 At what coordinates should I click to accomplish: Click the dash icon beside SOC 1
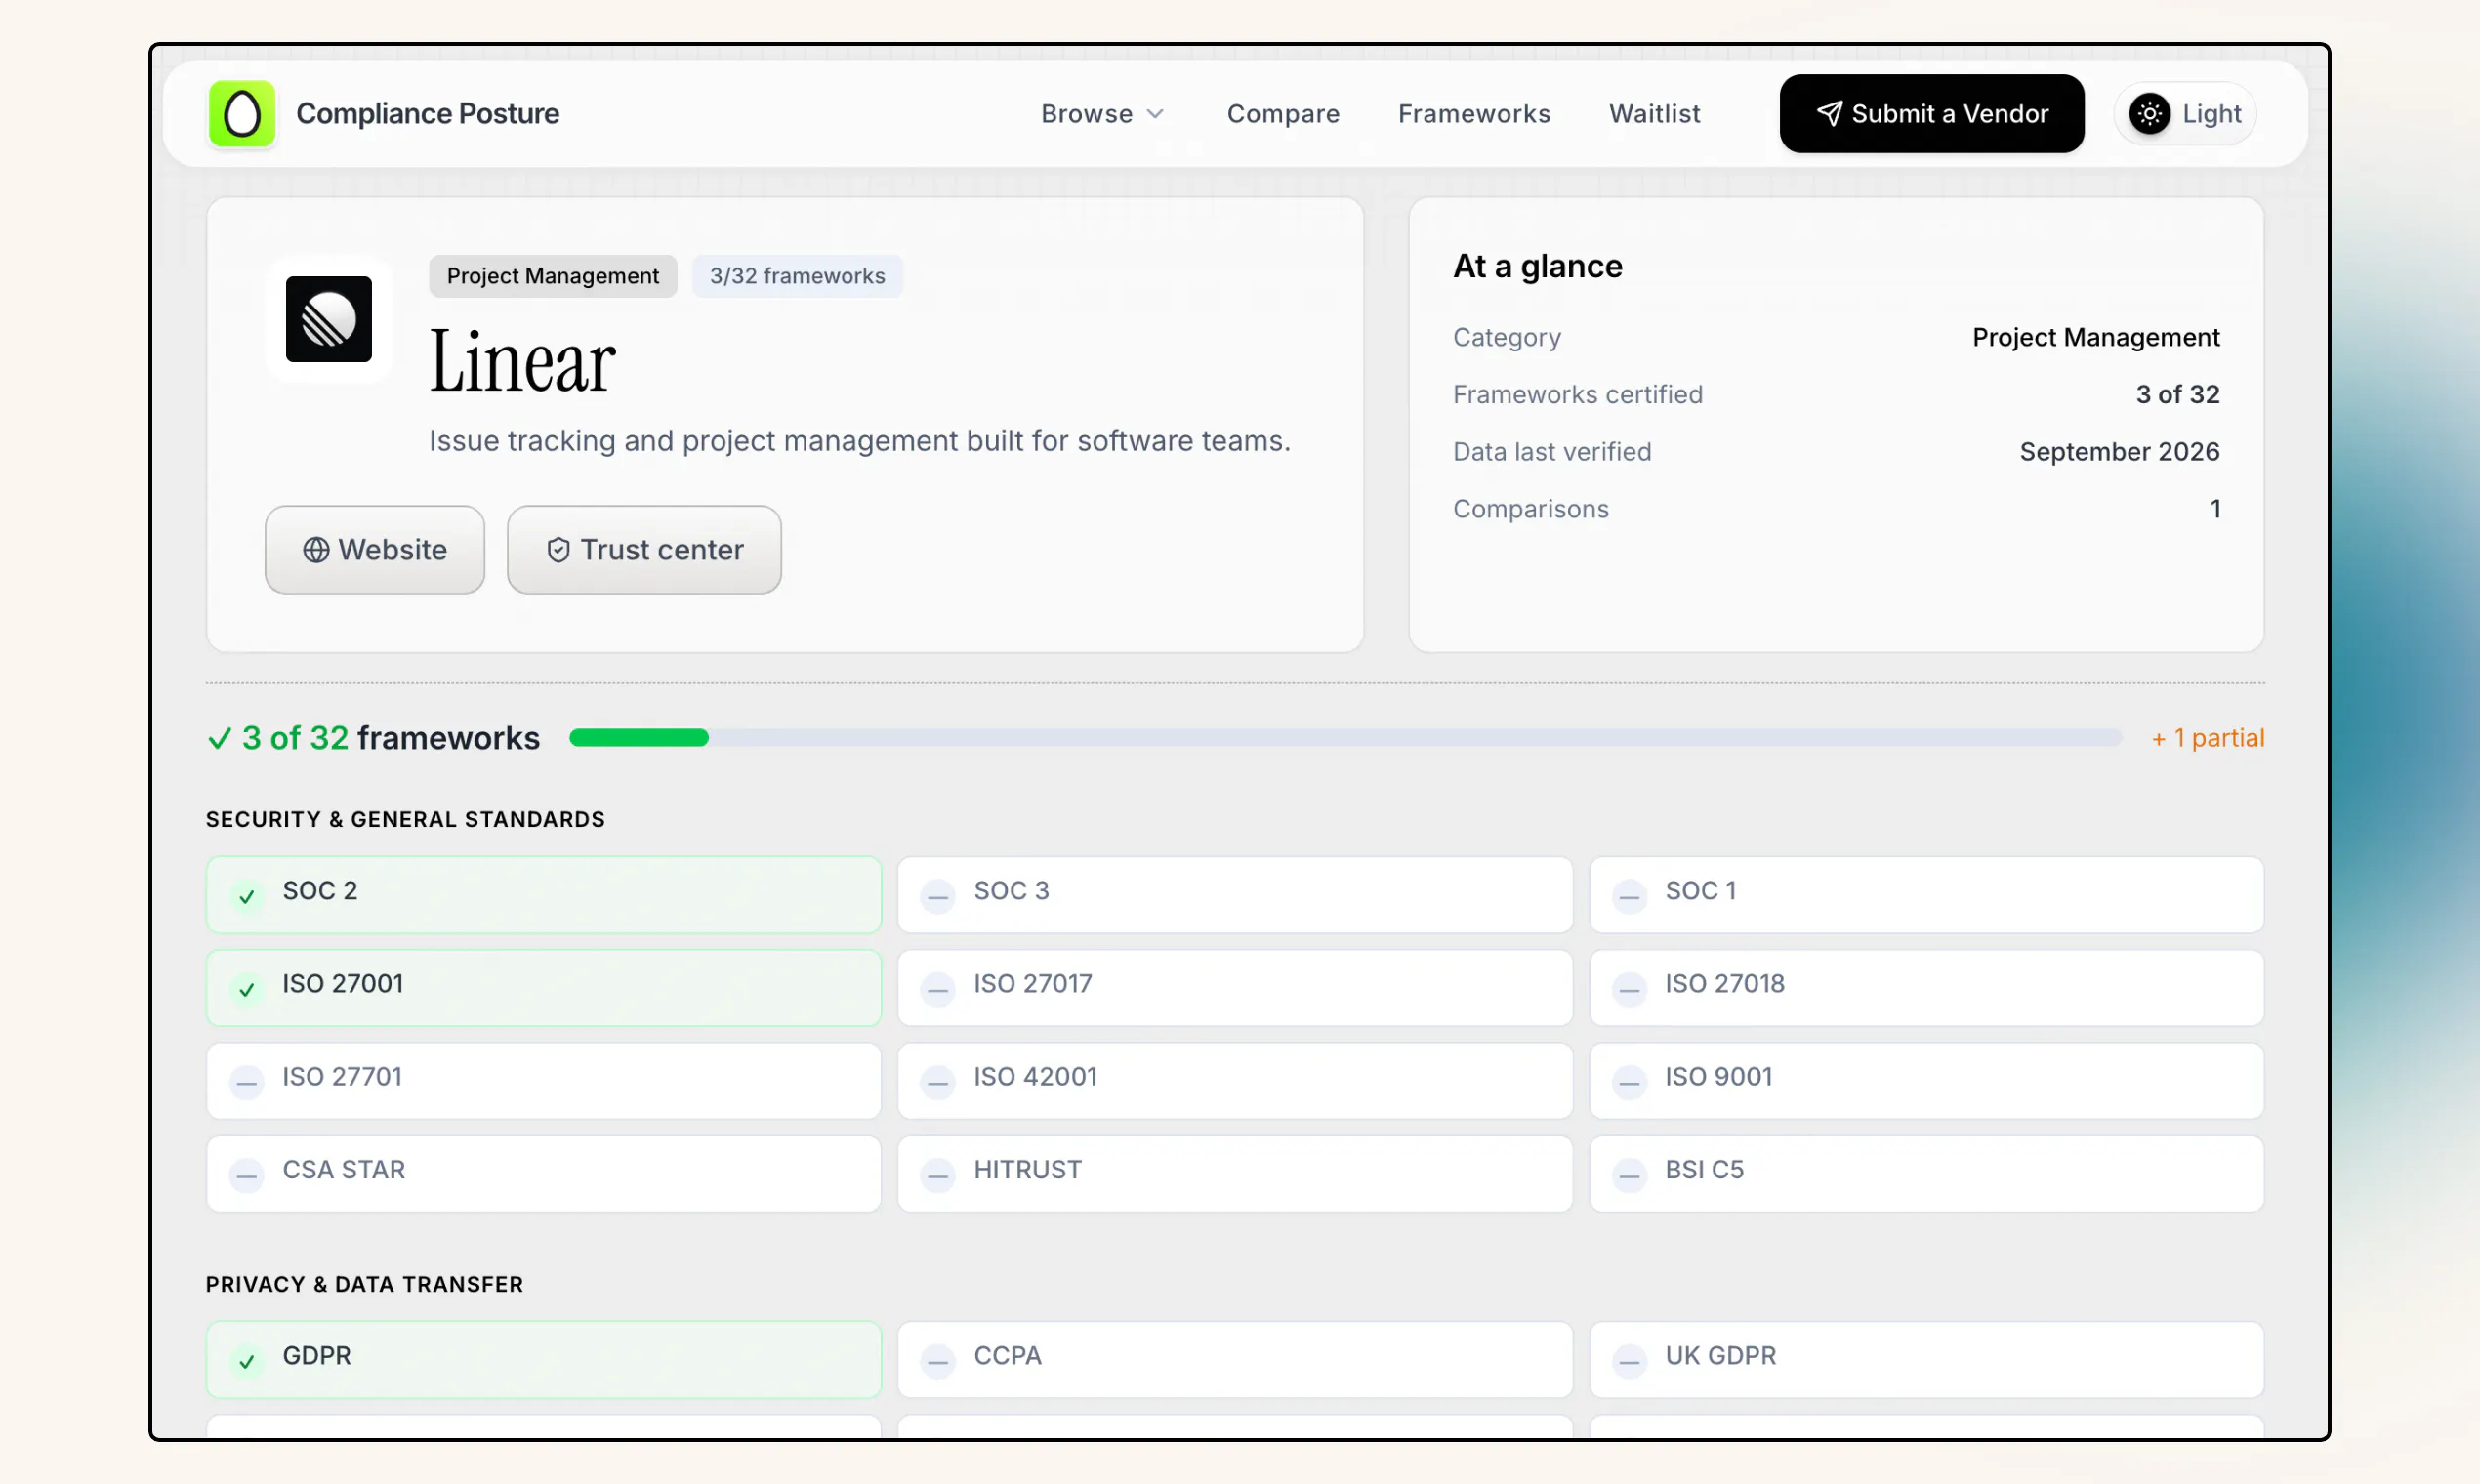1629,896
